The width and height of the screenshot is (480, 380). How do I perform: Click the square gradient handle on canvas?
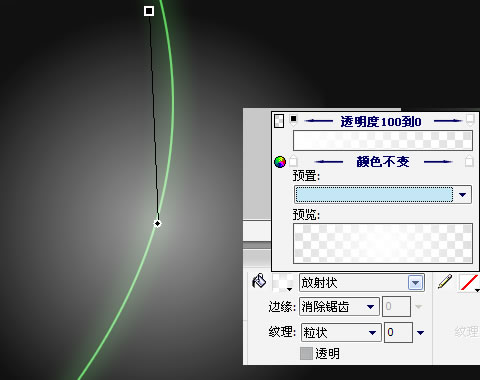149,11
